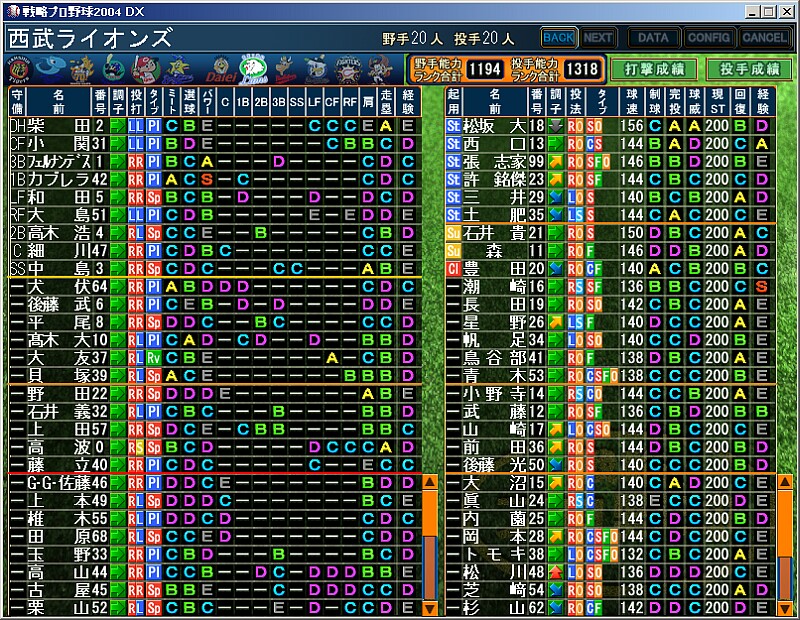Select the Kintetsu Buffaloes bull logo
This screenshot has width=800, height=620.
point(286,70)
